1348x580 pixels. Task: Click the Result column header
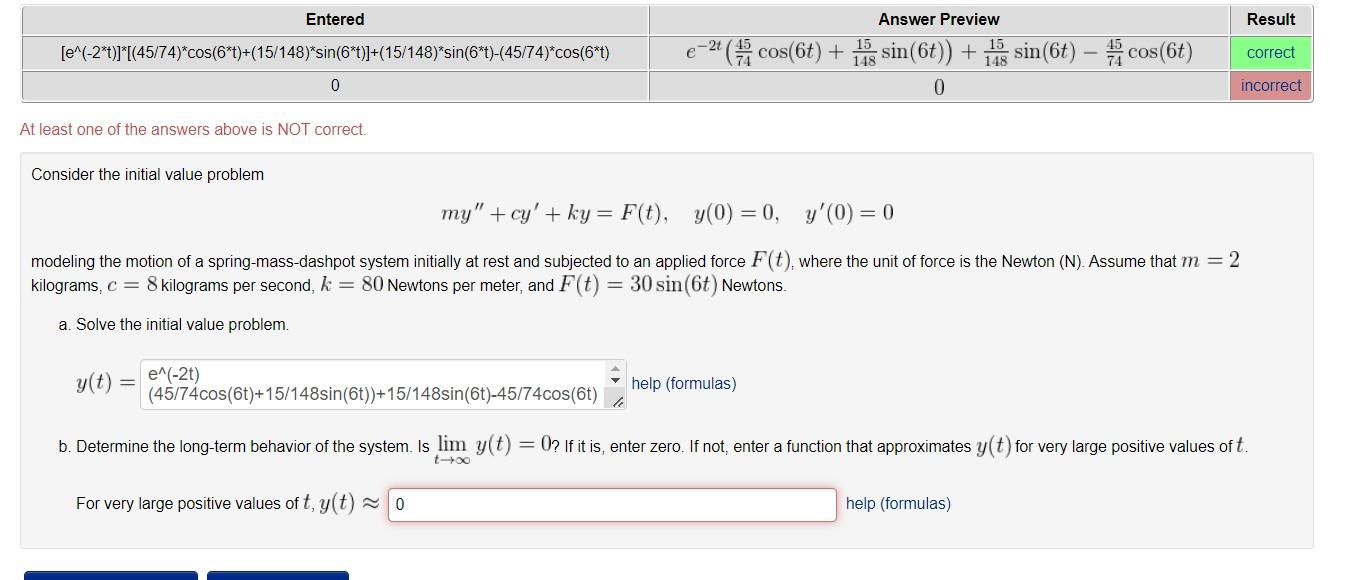1270,18
